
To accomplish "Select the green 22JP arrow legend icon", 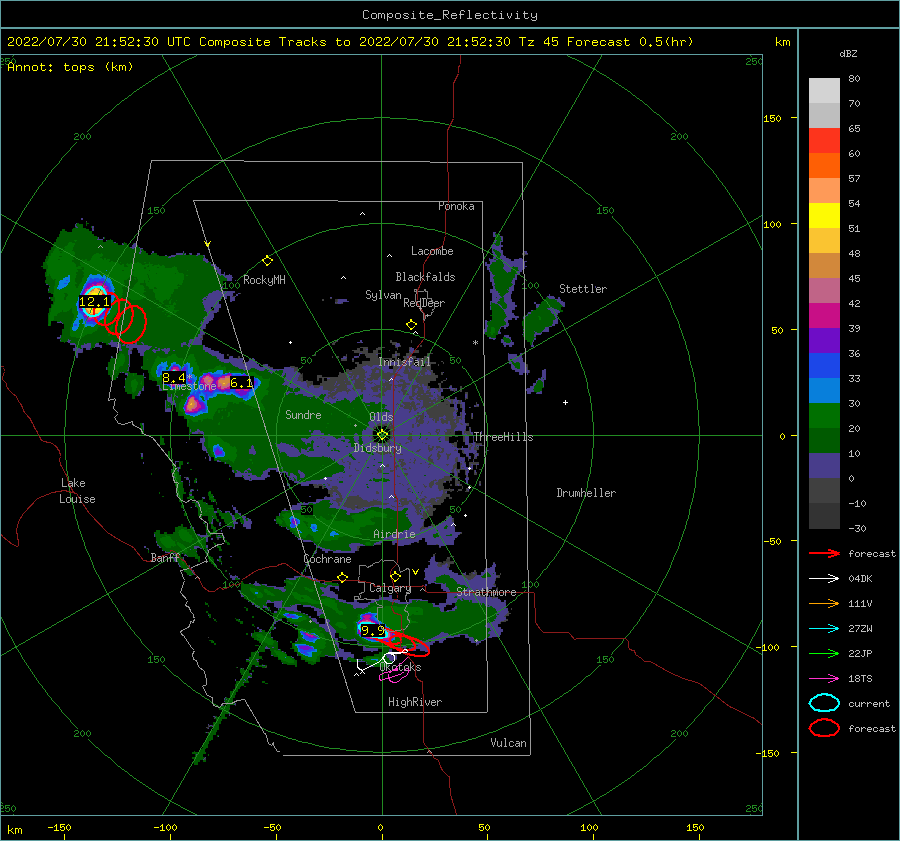I will (824, 653).
